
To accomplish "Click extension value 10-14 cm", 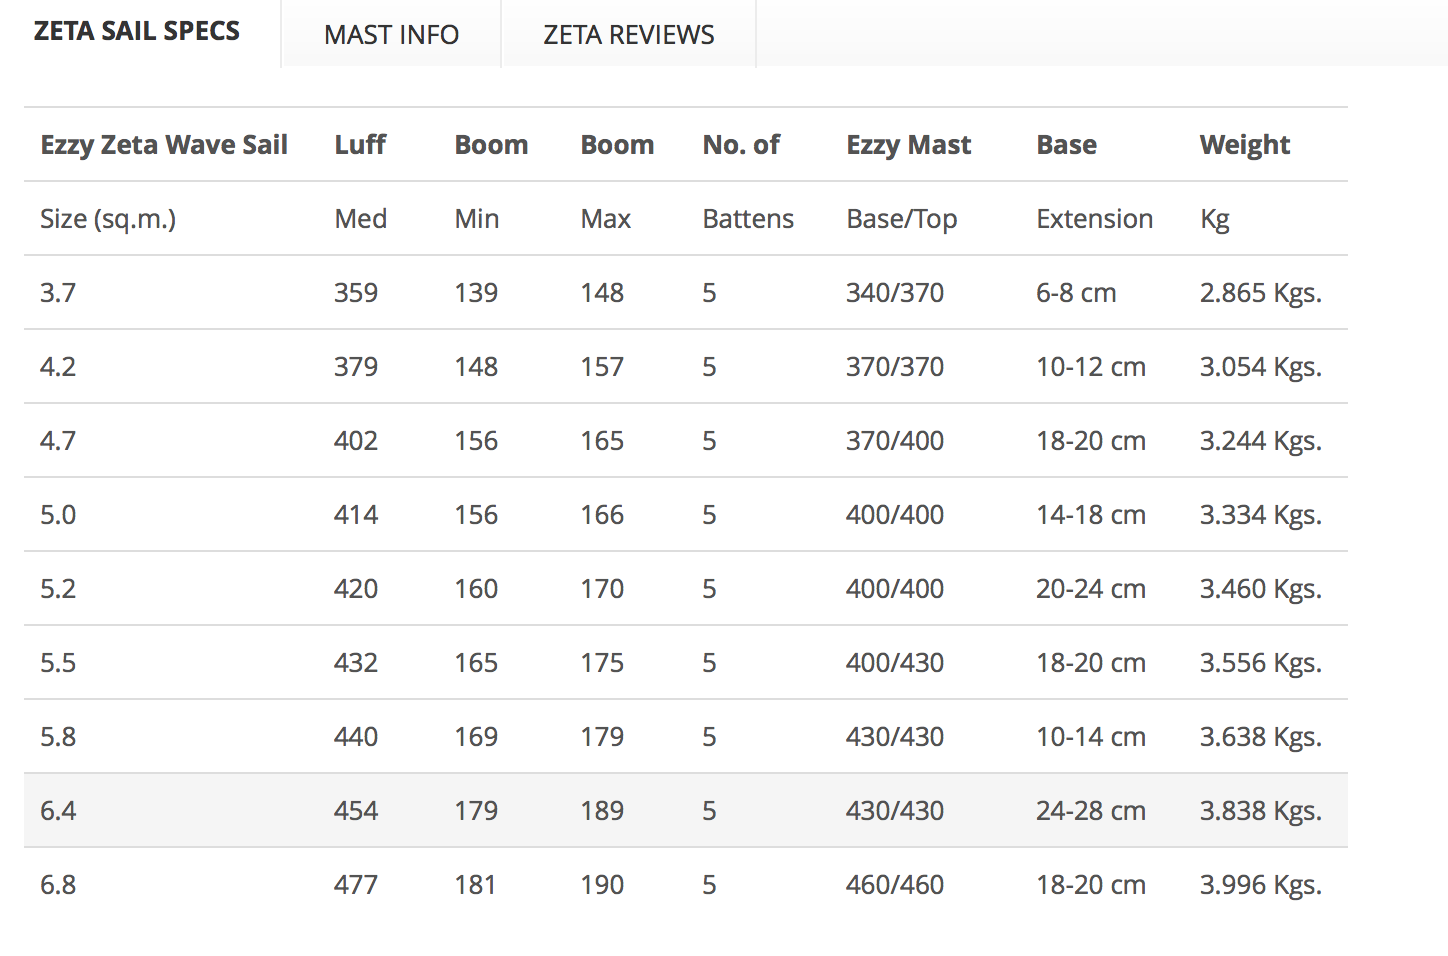I will click(1091, 737).
